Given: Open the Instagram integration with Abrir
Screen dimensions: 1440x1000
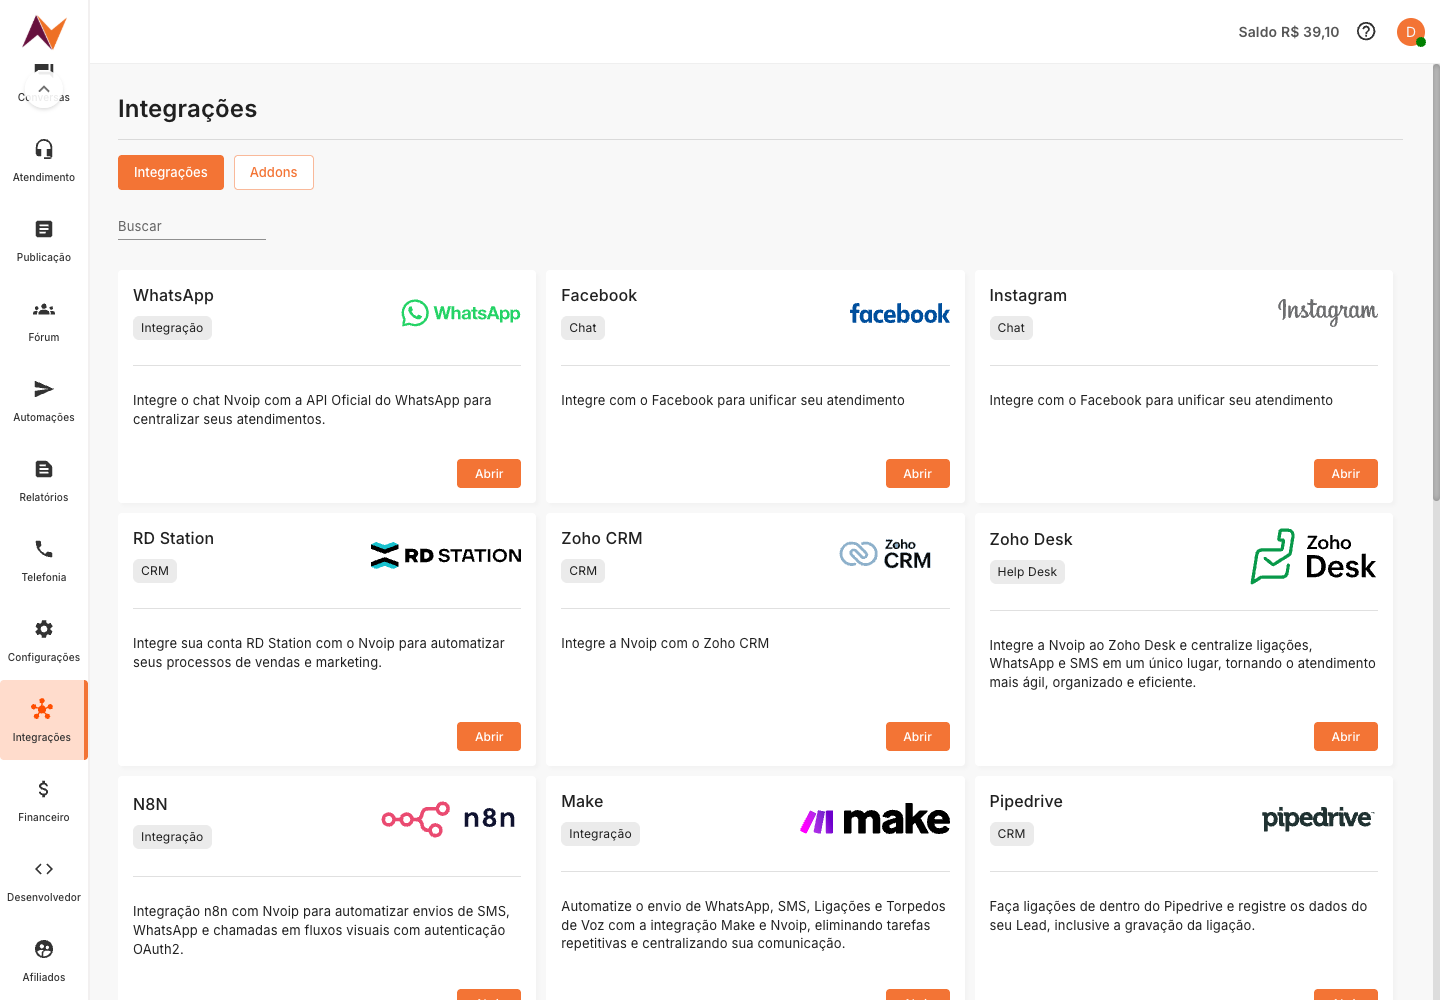Looking at the screenshot, I should point(1346,474).
